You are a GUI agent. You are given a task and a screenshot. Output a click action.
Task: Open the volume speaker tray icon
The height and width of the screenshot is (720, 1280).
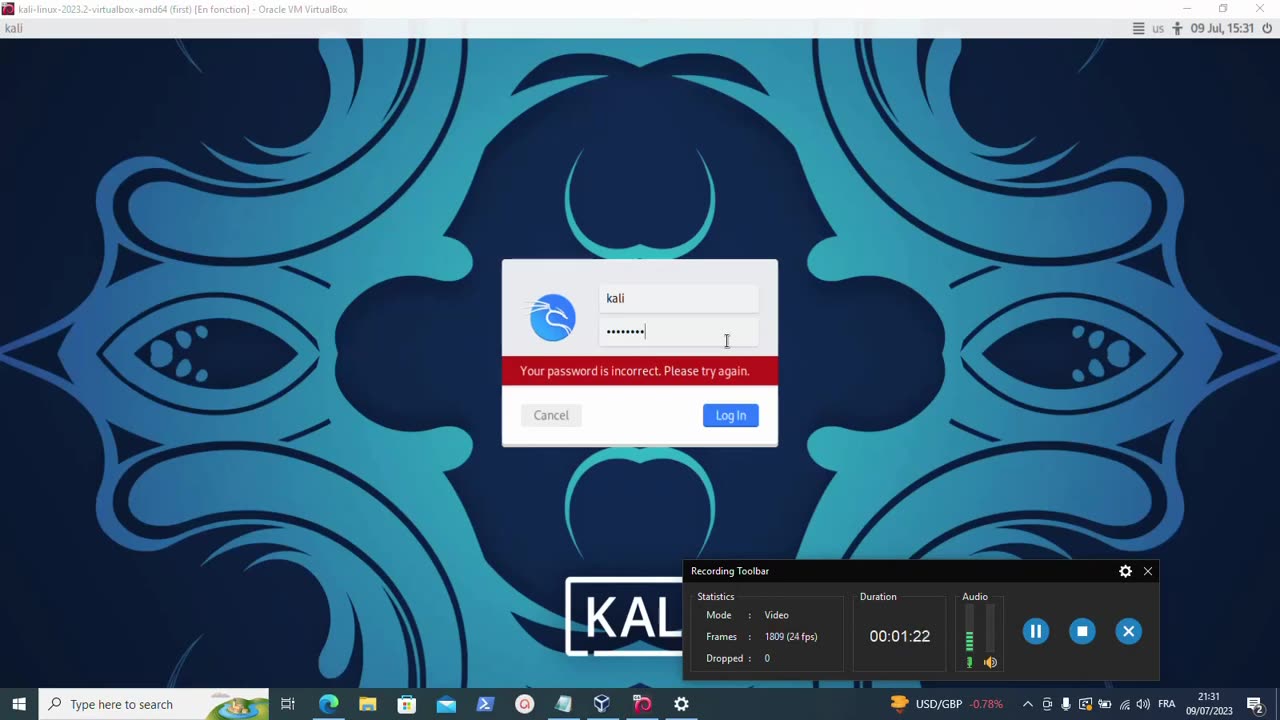click(1143, 704)
